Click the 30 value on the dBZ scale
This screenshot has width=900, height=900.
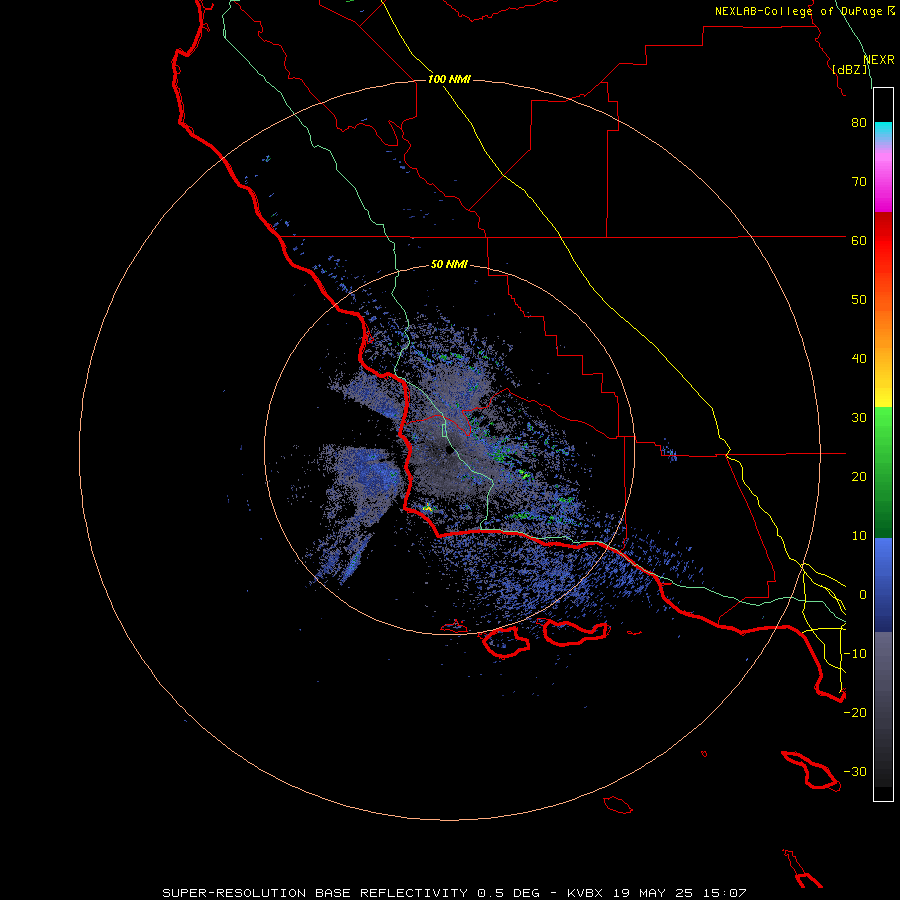click(859, 418)
